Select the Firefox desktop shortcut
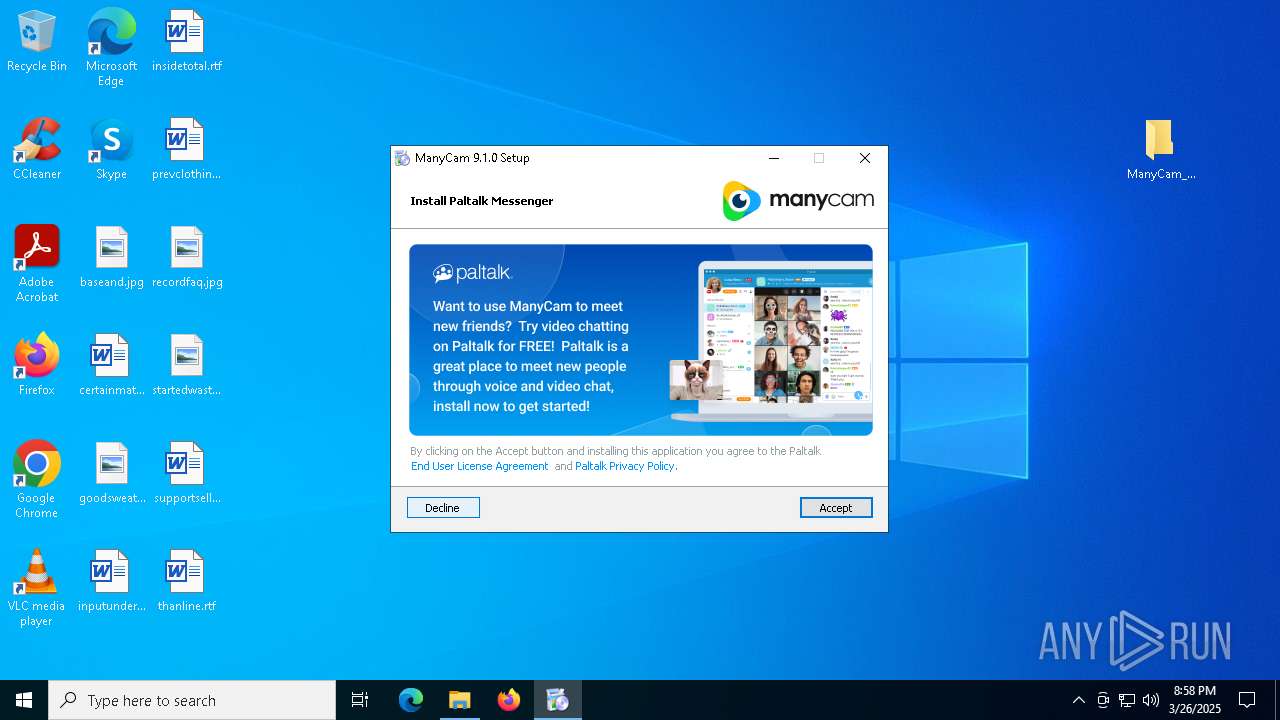 coord(37,366)
